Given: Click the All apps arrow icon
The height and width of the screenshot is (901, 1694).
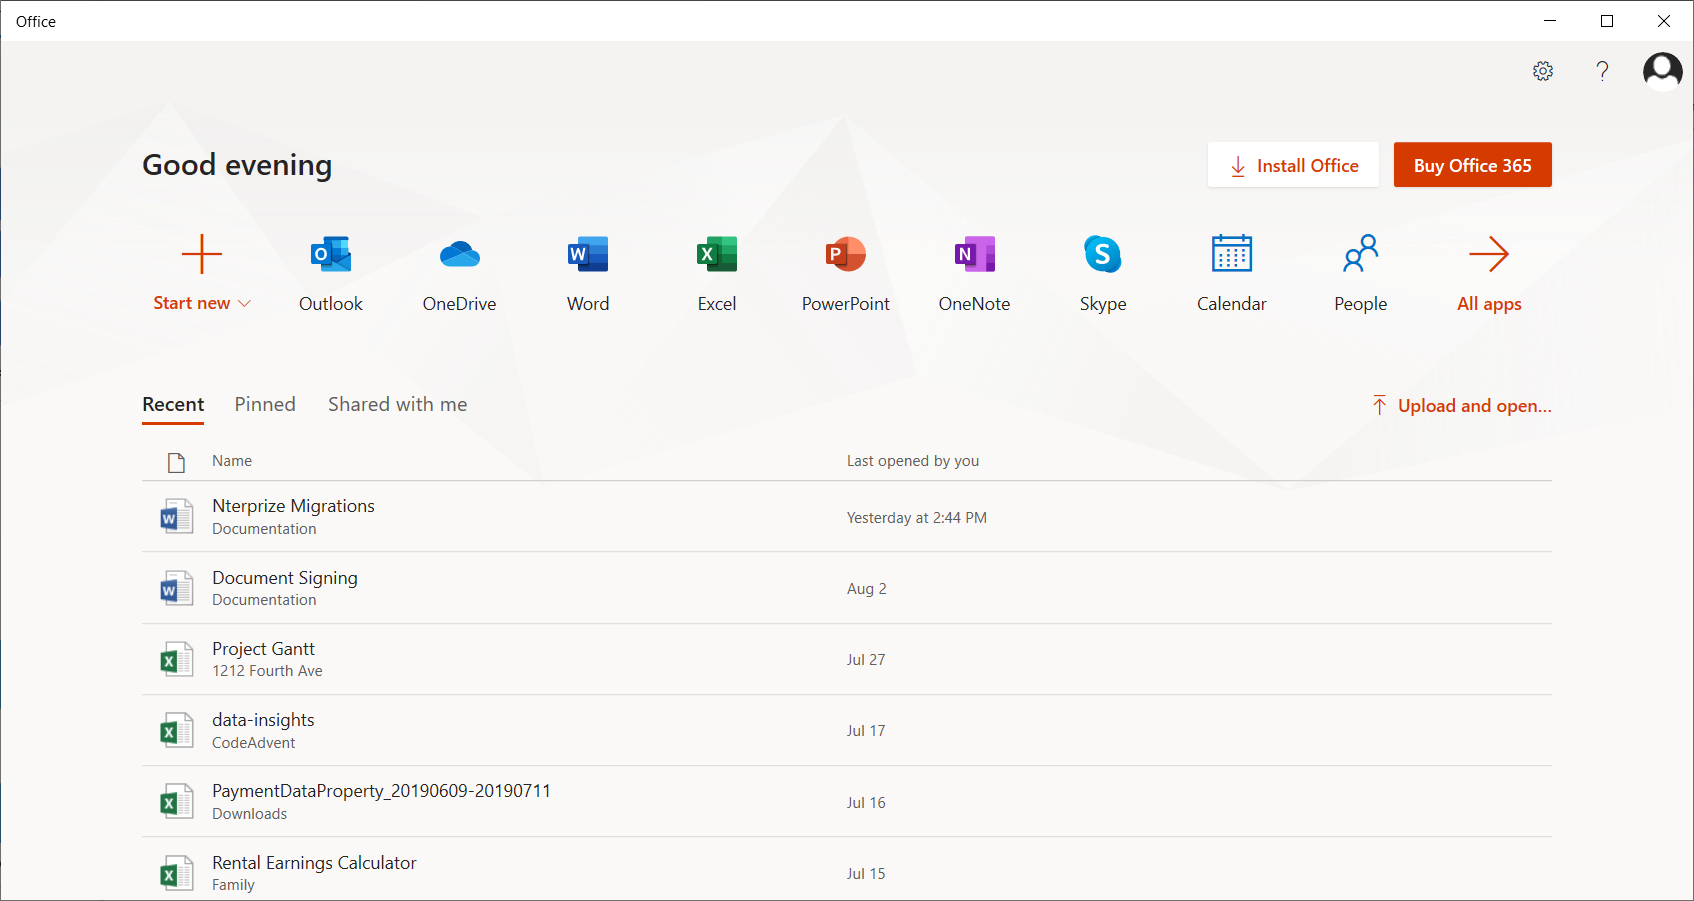Looking at the screenshot, I should (x=1489, y=254).
